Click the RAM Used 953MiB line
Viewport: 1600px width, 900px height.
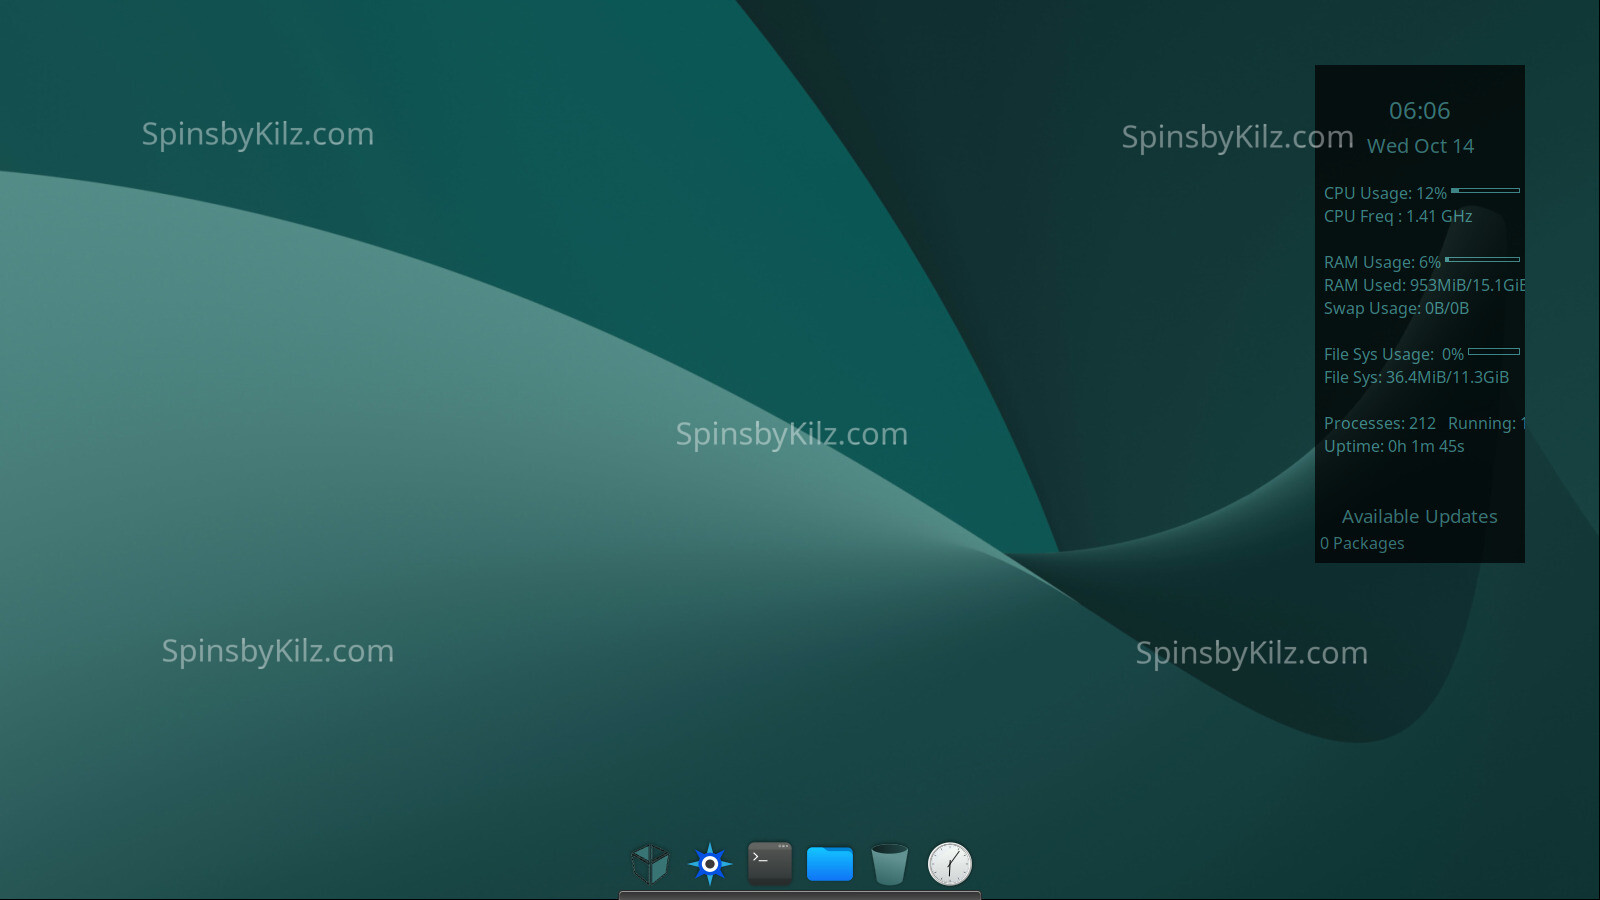1423,285
